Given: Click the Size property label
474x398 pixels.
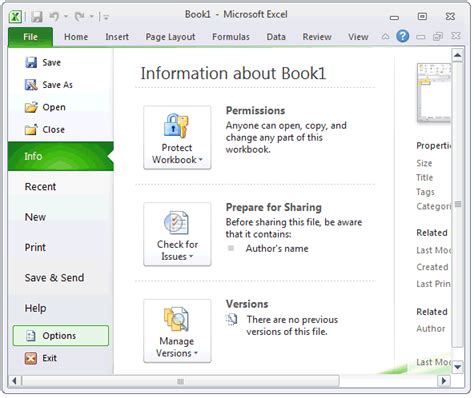Looking at the screenshot, I should [x=424, y=163].
